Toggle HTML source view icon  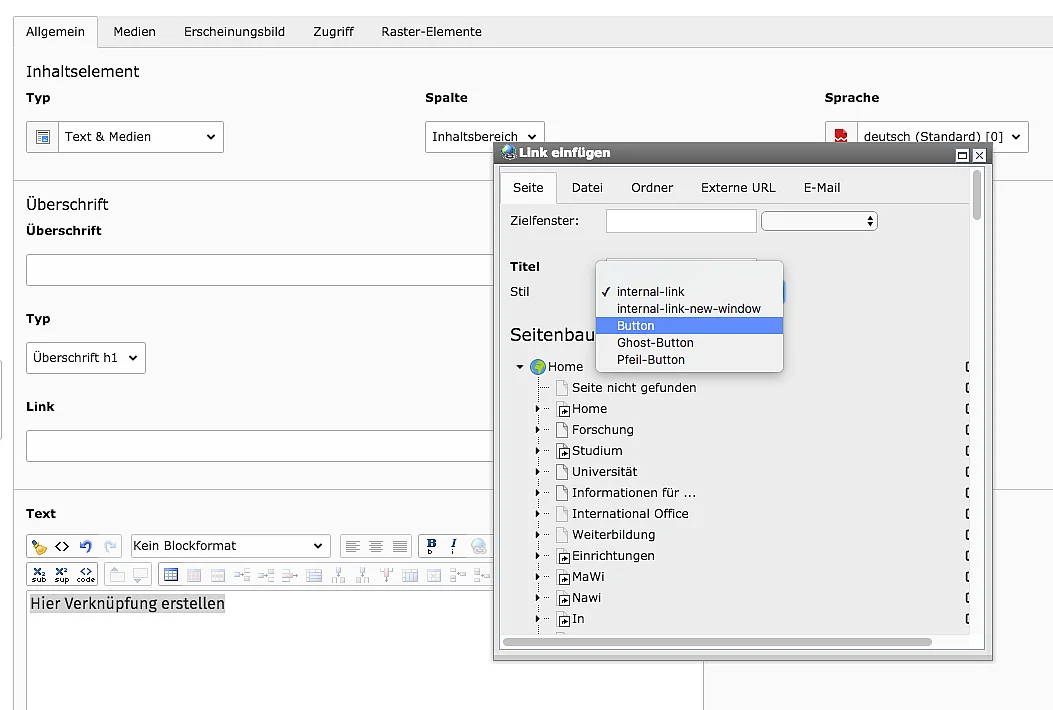(62, 546)
